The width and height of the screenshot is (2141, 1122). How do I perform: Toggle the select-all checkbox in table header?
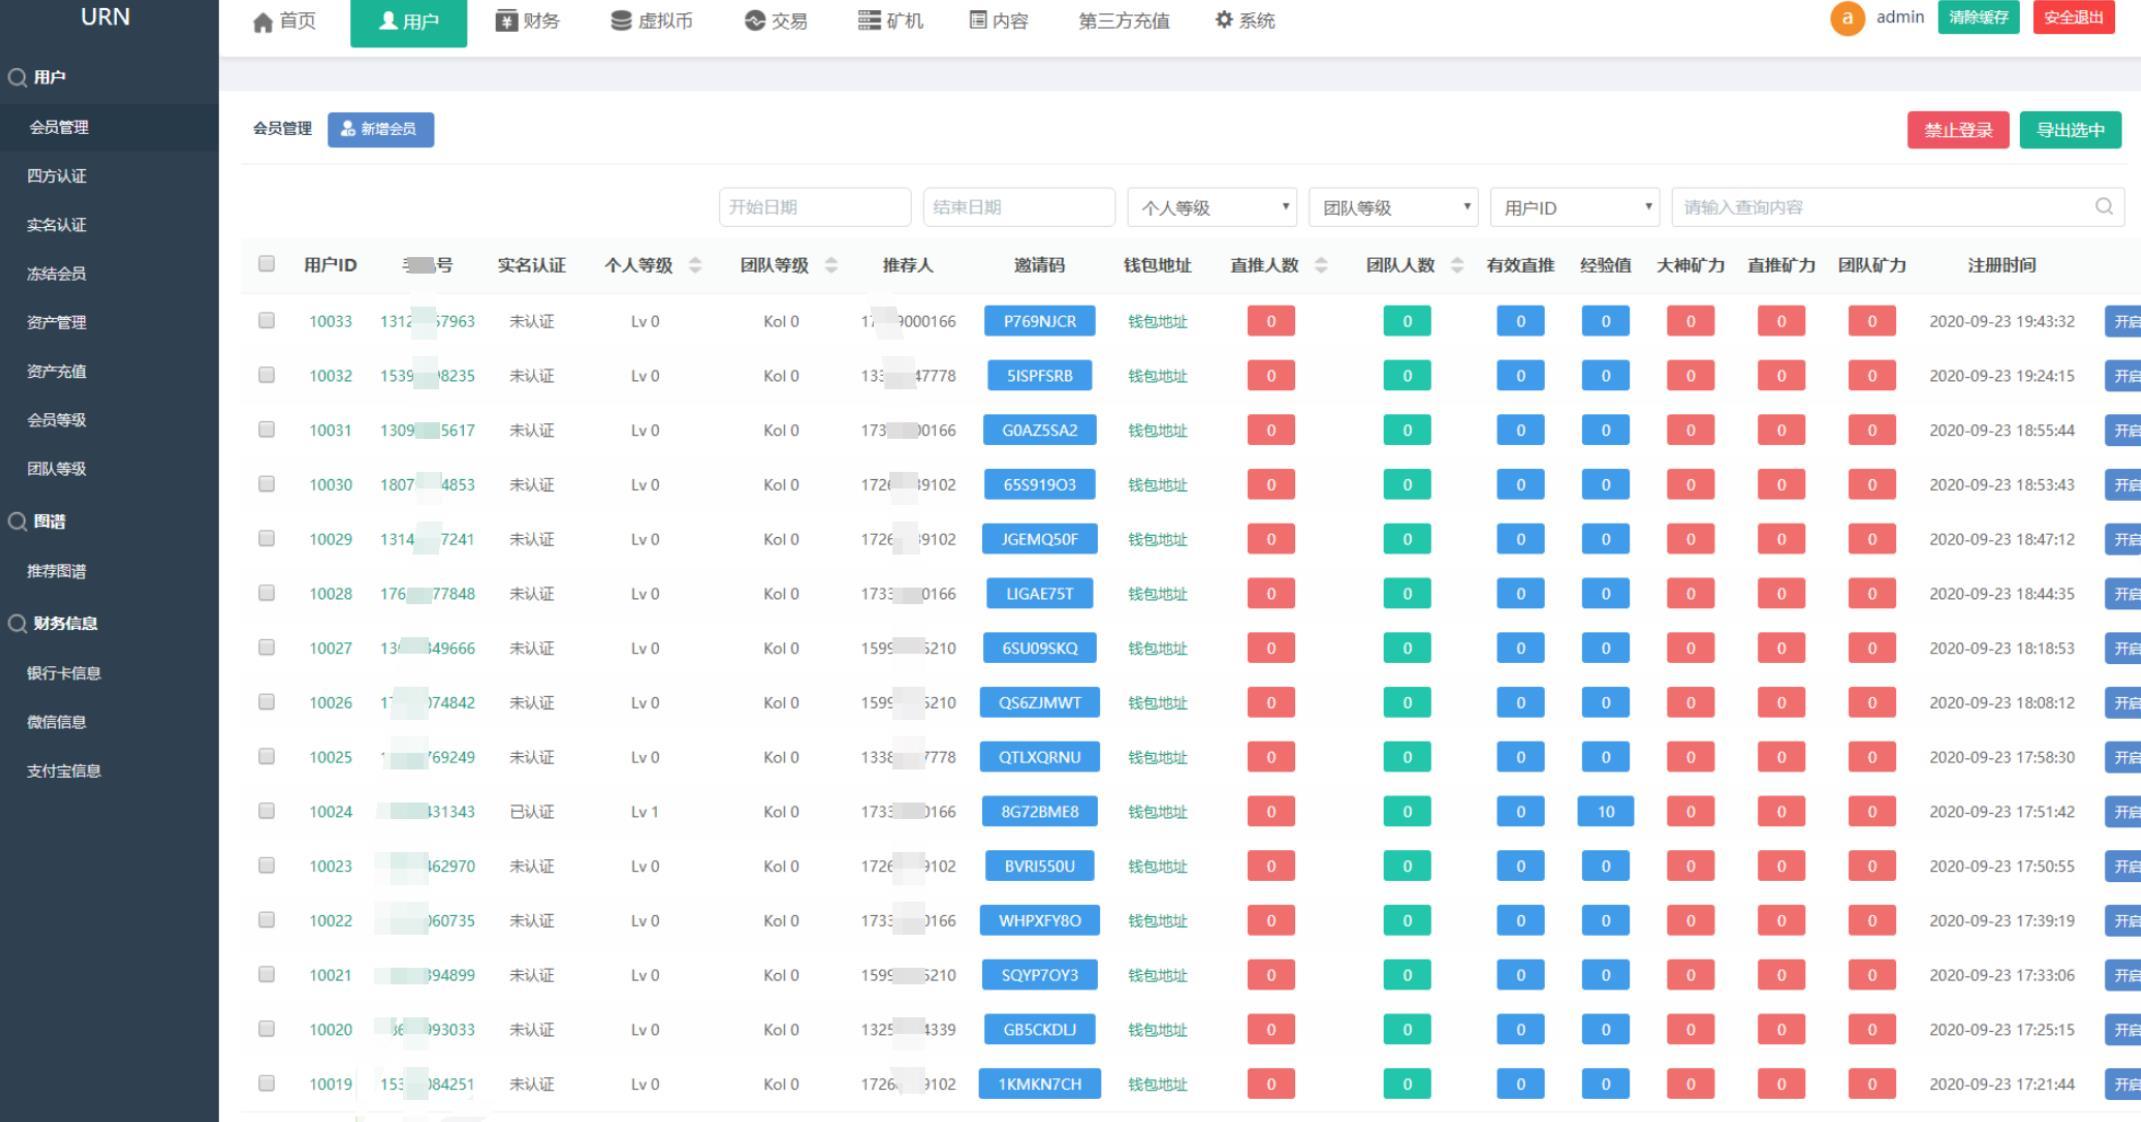266,263
